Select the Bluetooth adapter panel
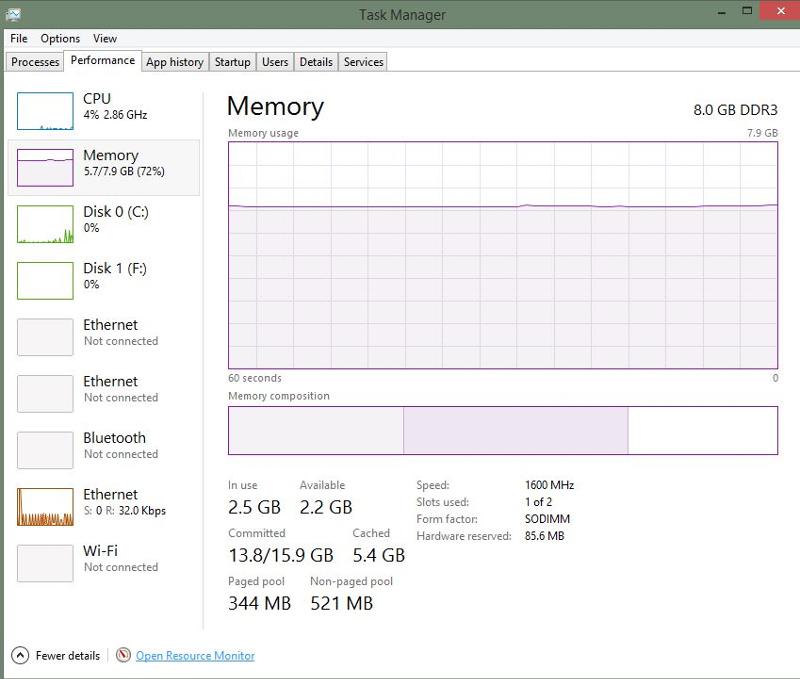This screenshot has height=679, width=800. 46,446
